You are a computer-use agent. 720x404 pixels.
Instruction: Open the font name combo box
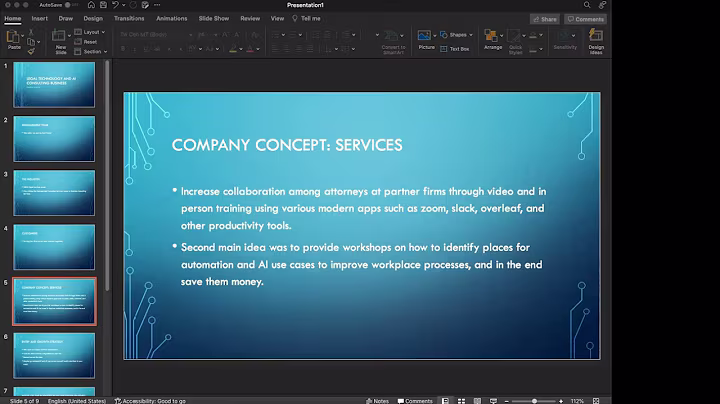click(x=156, y=34)
